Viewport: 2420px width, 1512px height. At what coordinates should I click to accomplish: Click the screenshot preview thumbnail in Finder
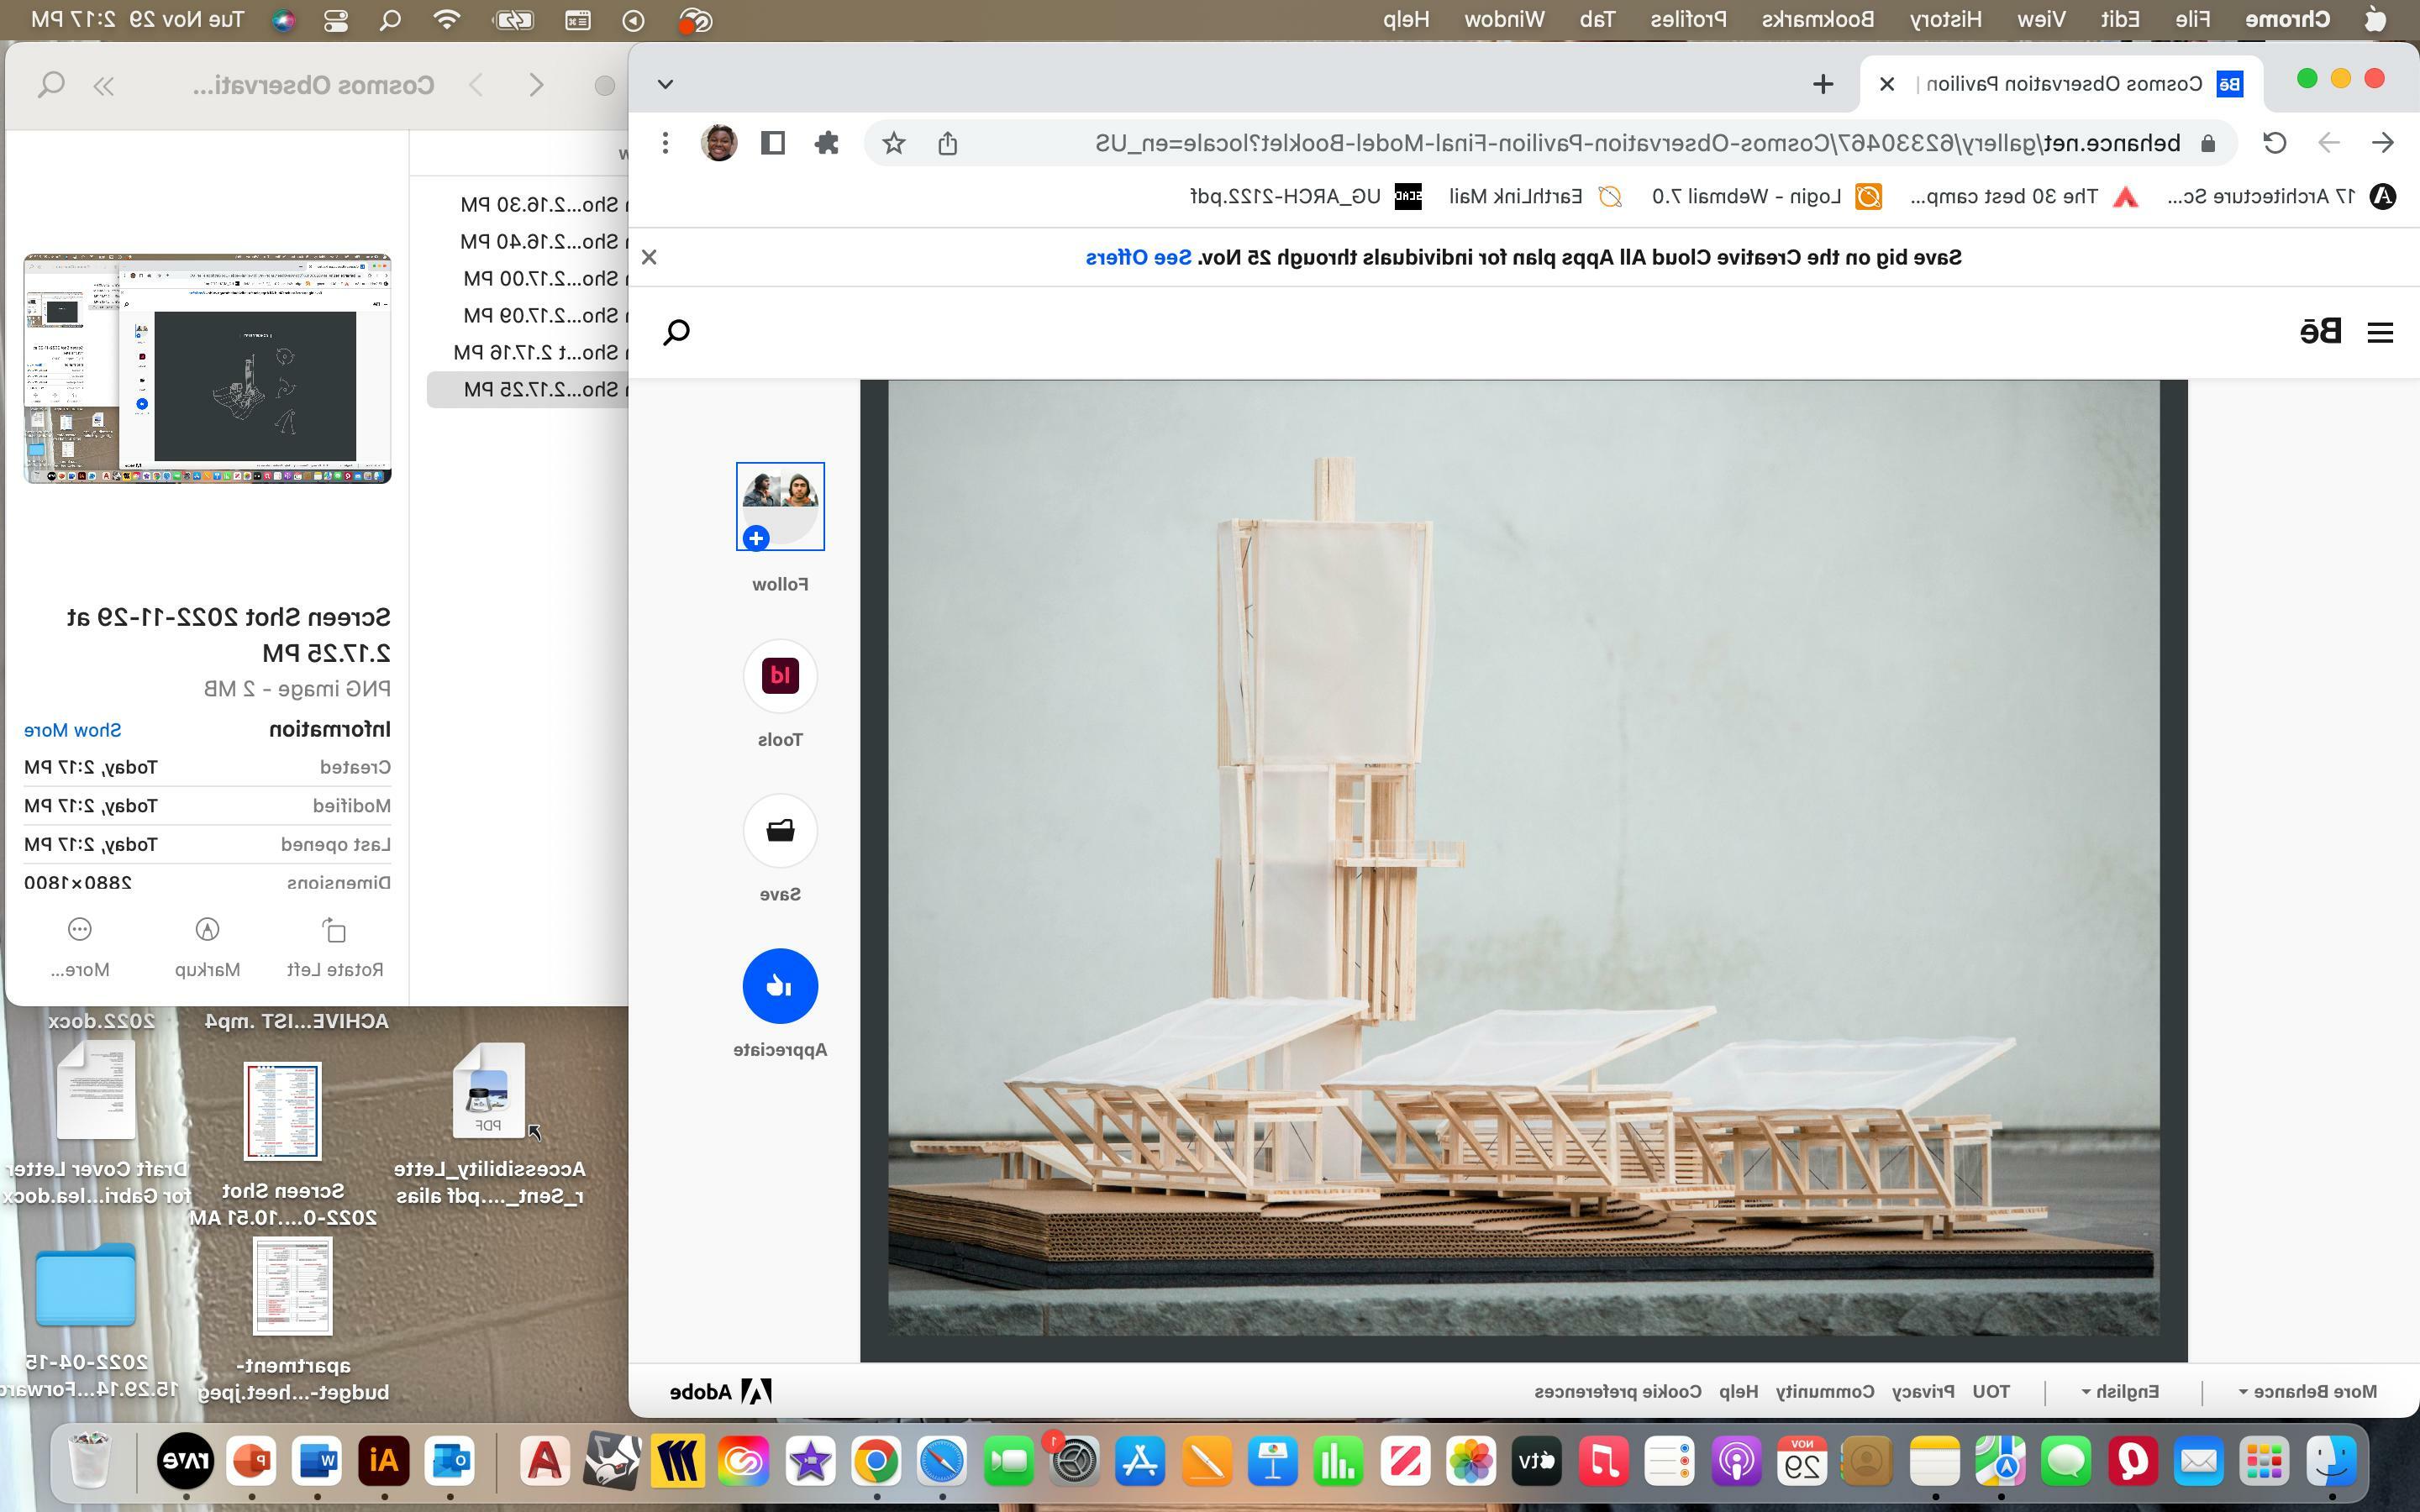tap(207, 368)
